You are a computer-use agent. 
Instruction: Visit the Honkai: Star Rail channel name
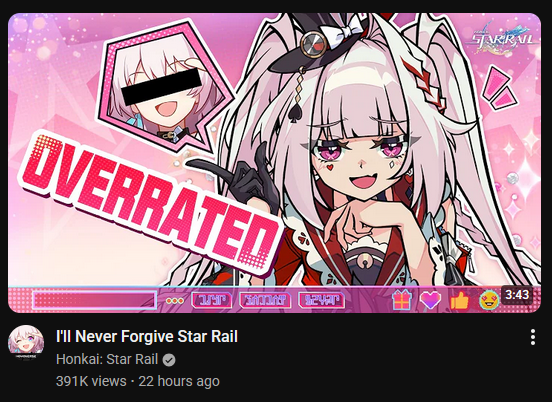coord(107,359)
